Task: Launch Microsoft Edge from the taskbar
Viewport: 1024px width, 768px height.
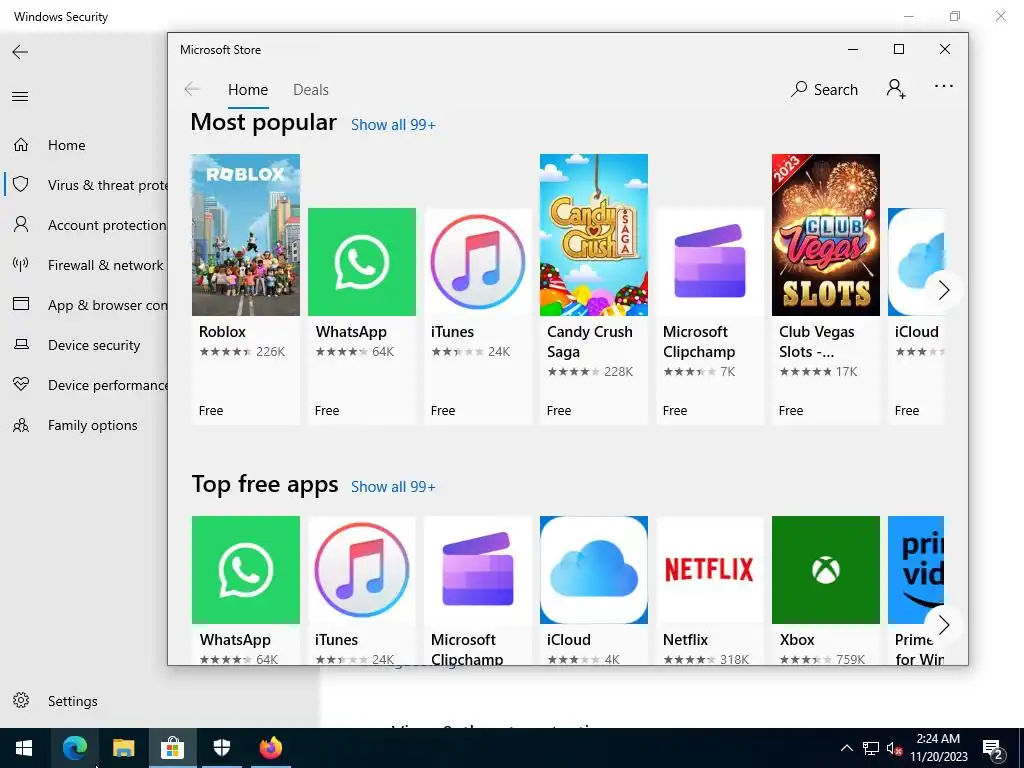Action: point(74,748)
